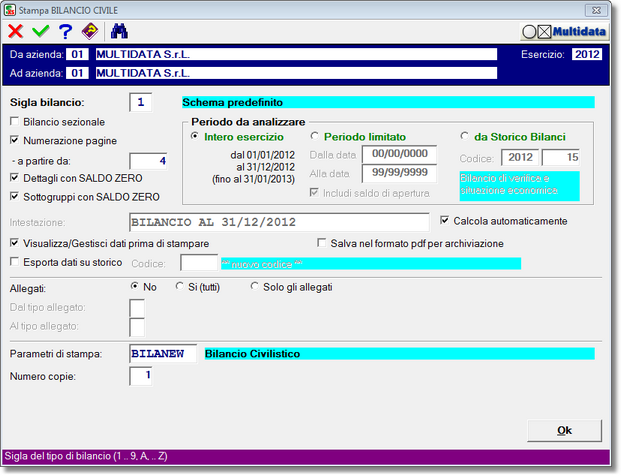Viewport: 621px width, 476px height.
Task: Open help with the blue question mark
Action: click(x=66, y=32)
